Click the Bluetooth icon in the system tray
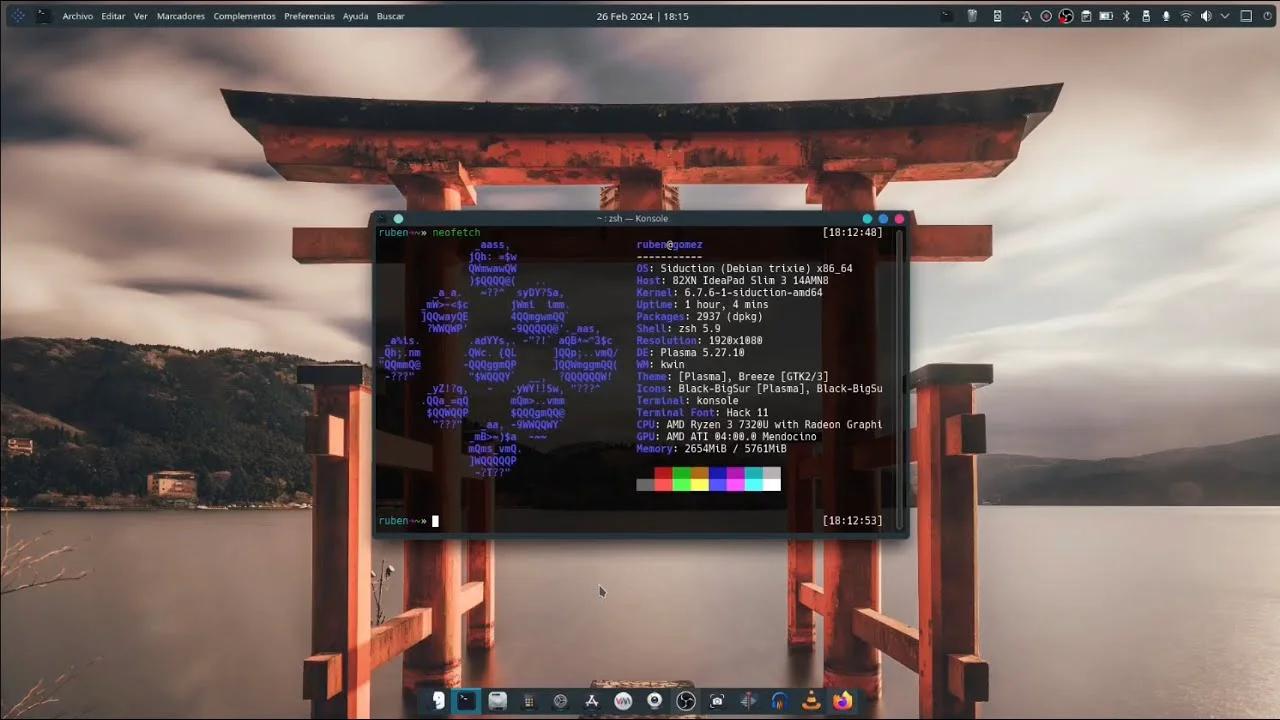This screenshot has height=720, width=1280. click(1124, 16)
